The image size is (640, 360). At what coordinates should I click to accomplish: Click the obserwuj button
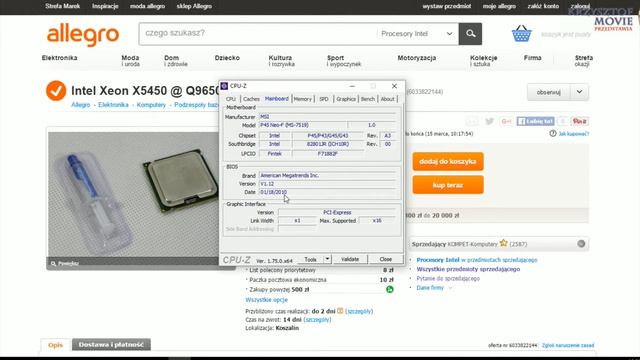tap(549, 92)
